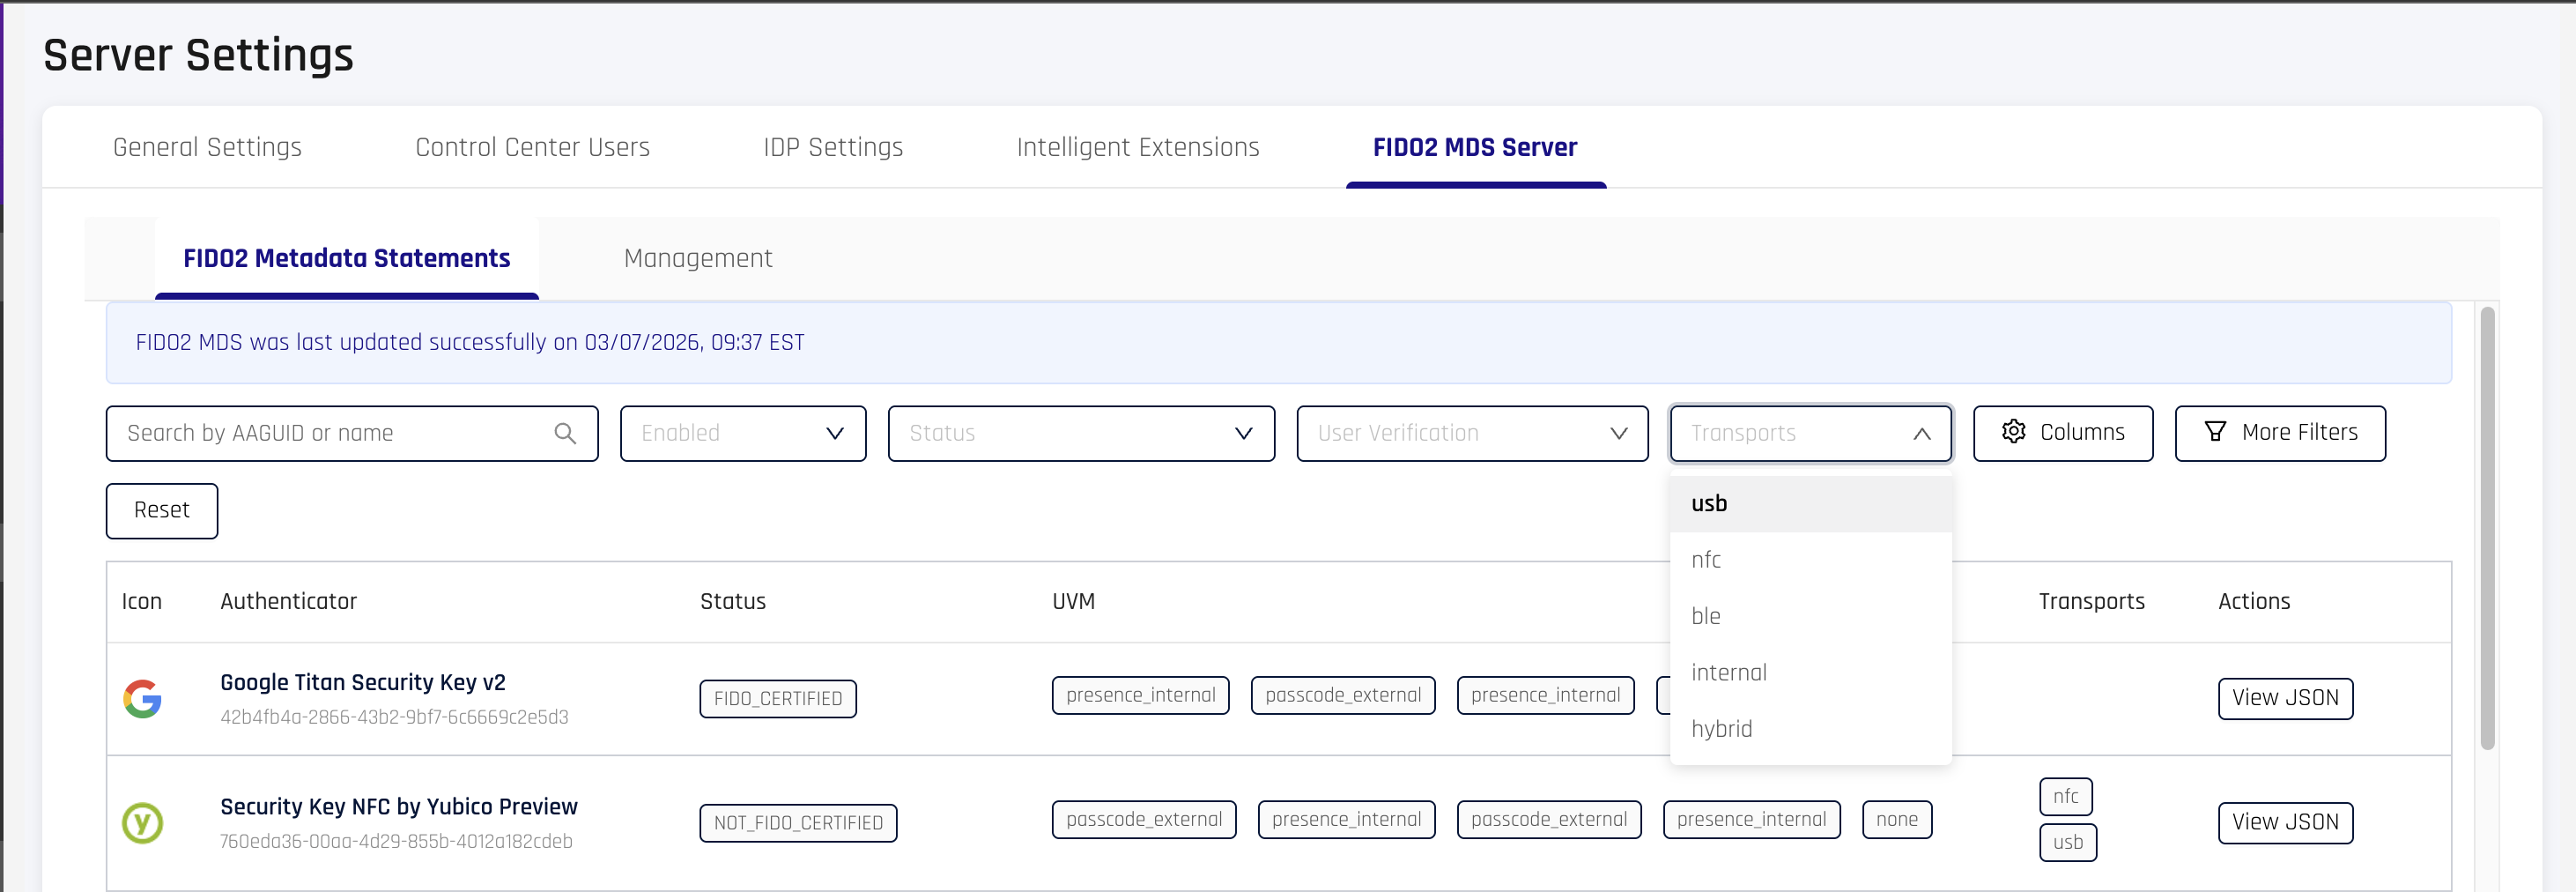The height and width of the screenshot is (892, 2576).
Task: Click the Yubico logo icon
Action: click(x=142, y=823)
